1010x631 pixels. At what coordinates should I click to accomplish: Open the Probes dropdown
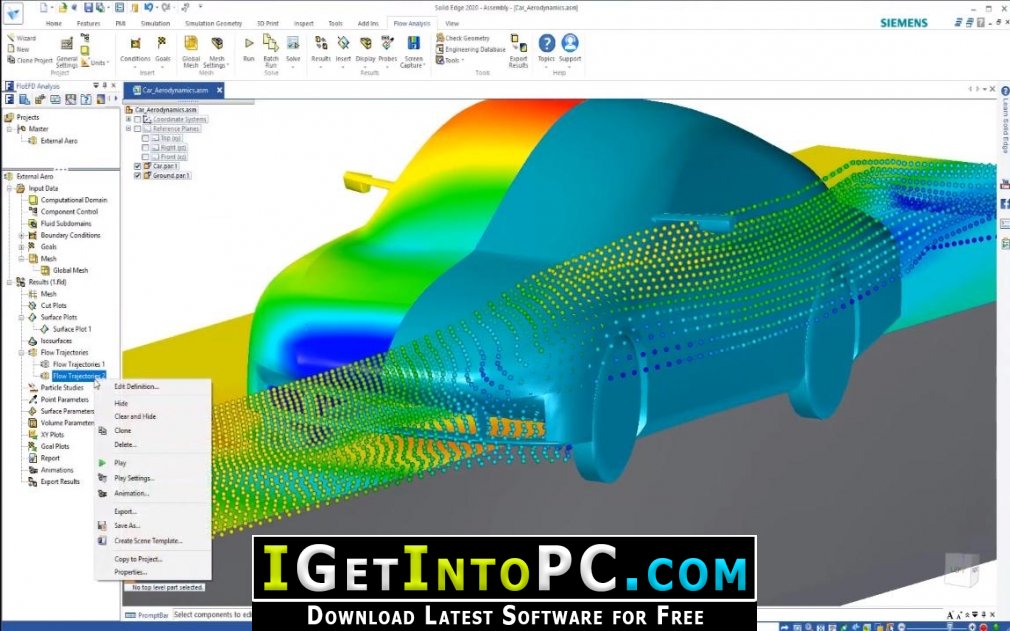(x=387, y=50)
